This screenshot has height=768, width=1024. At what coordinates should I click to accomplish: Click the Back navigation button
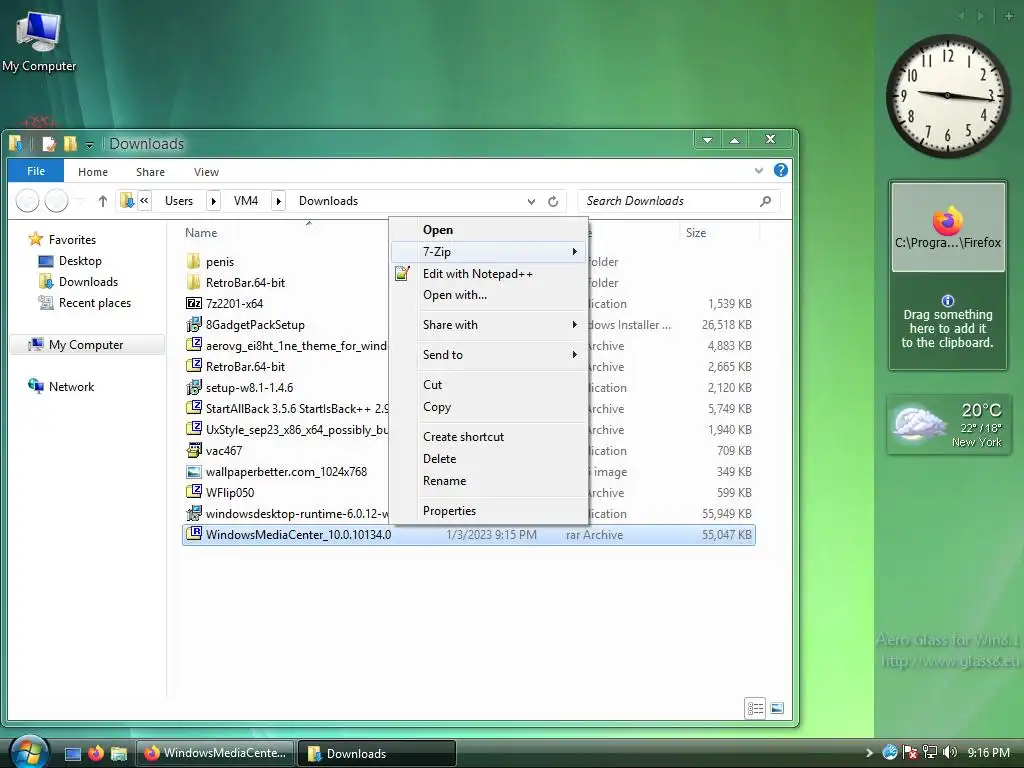(27, 200)
